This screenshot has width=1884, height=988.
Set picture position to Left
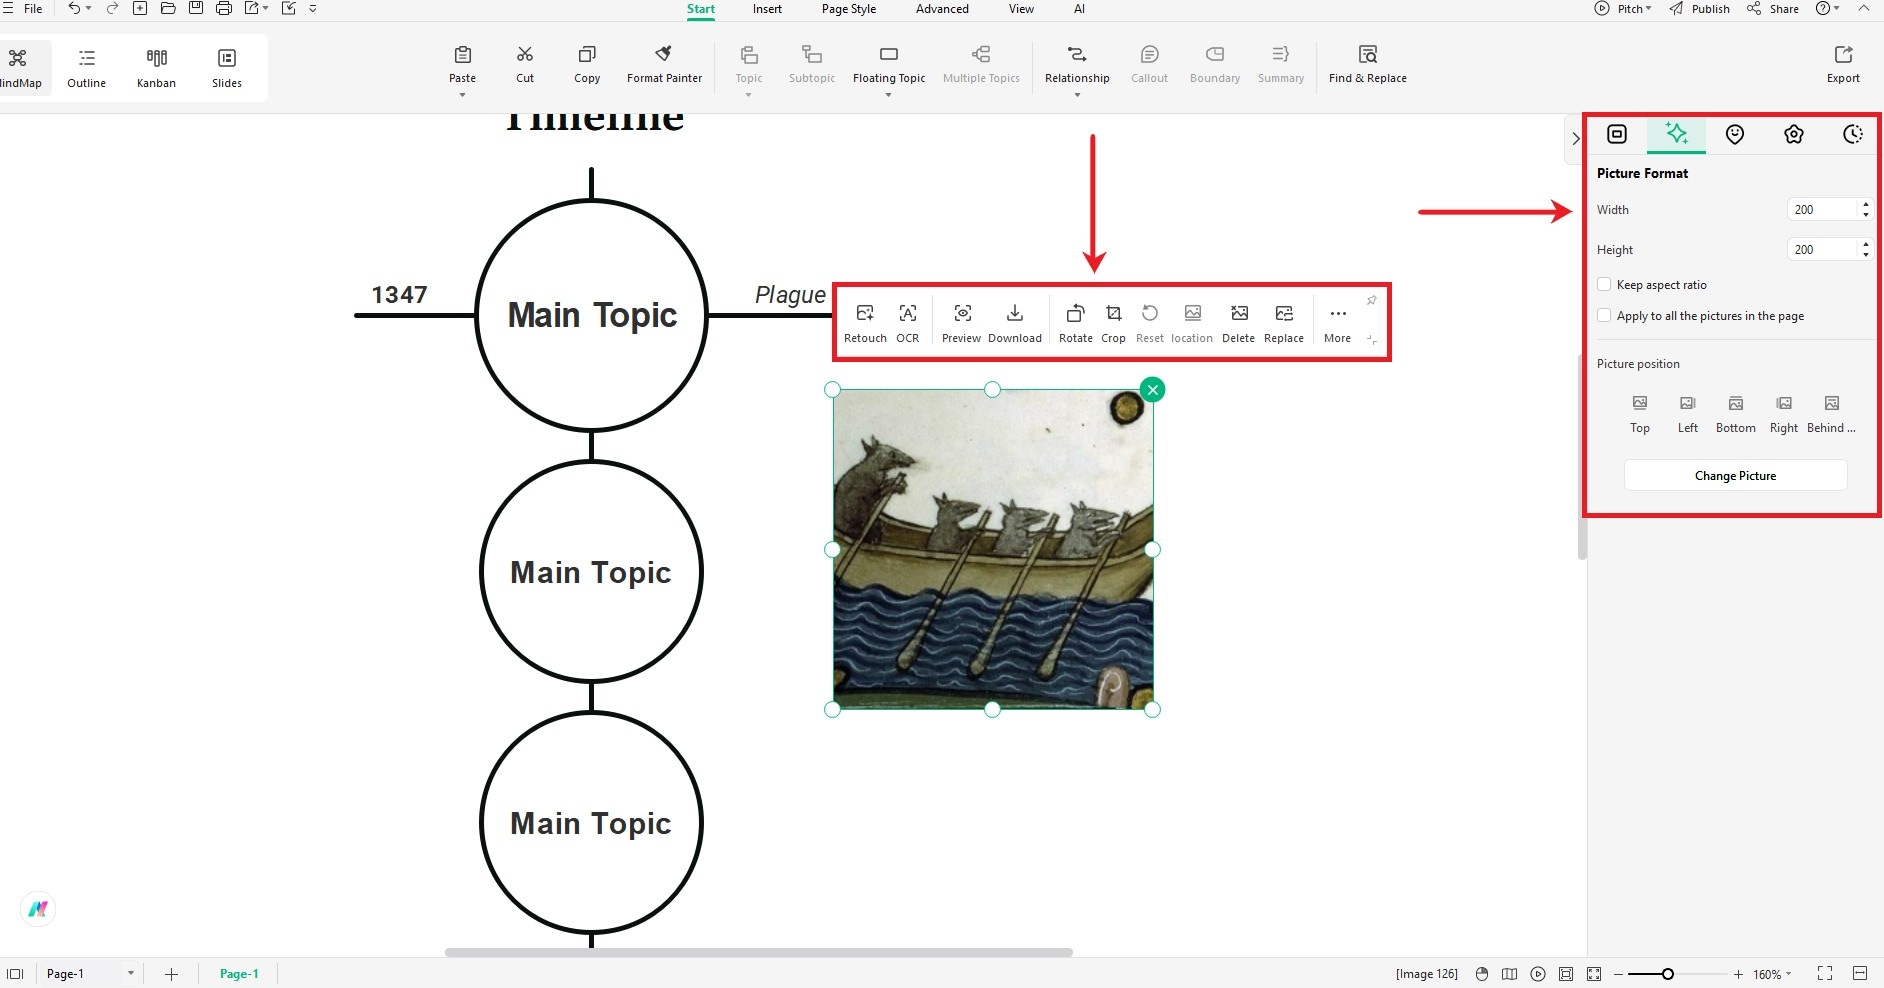[x=1688, y=414]
